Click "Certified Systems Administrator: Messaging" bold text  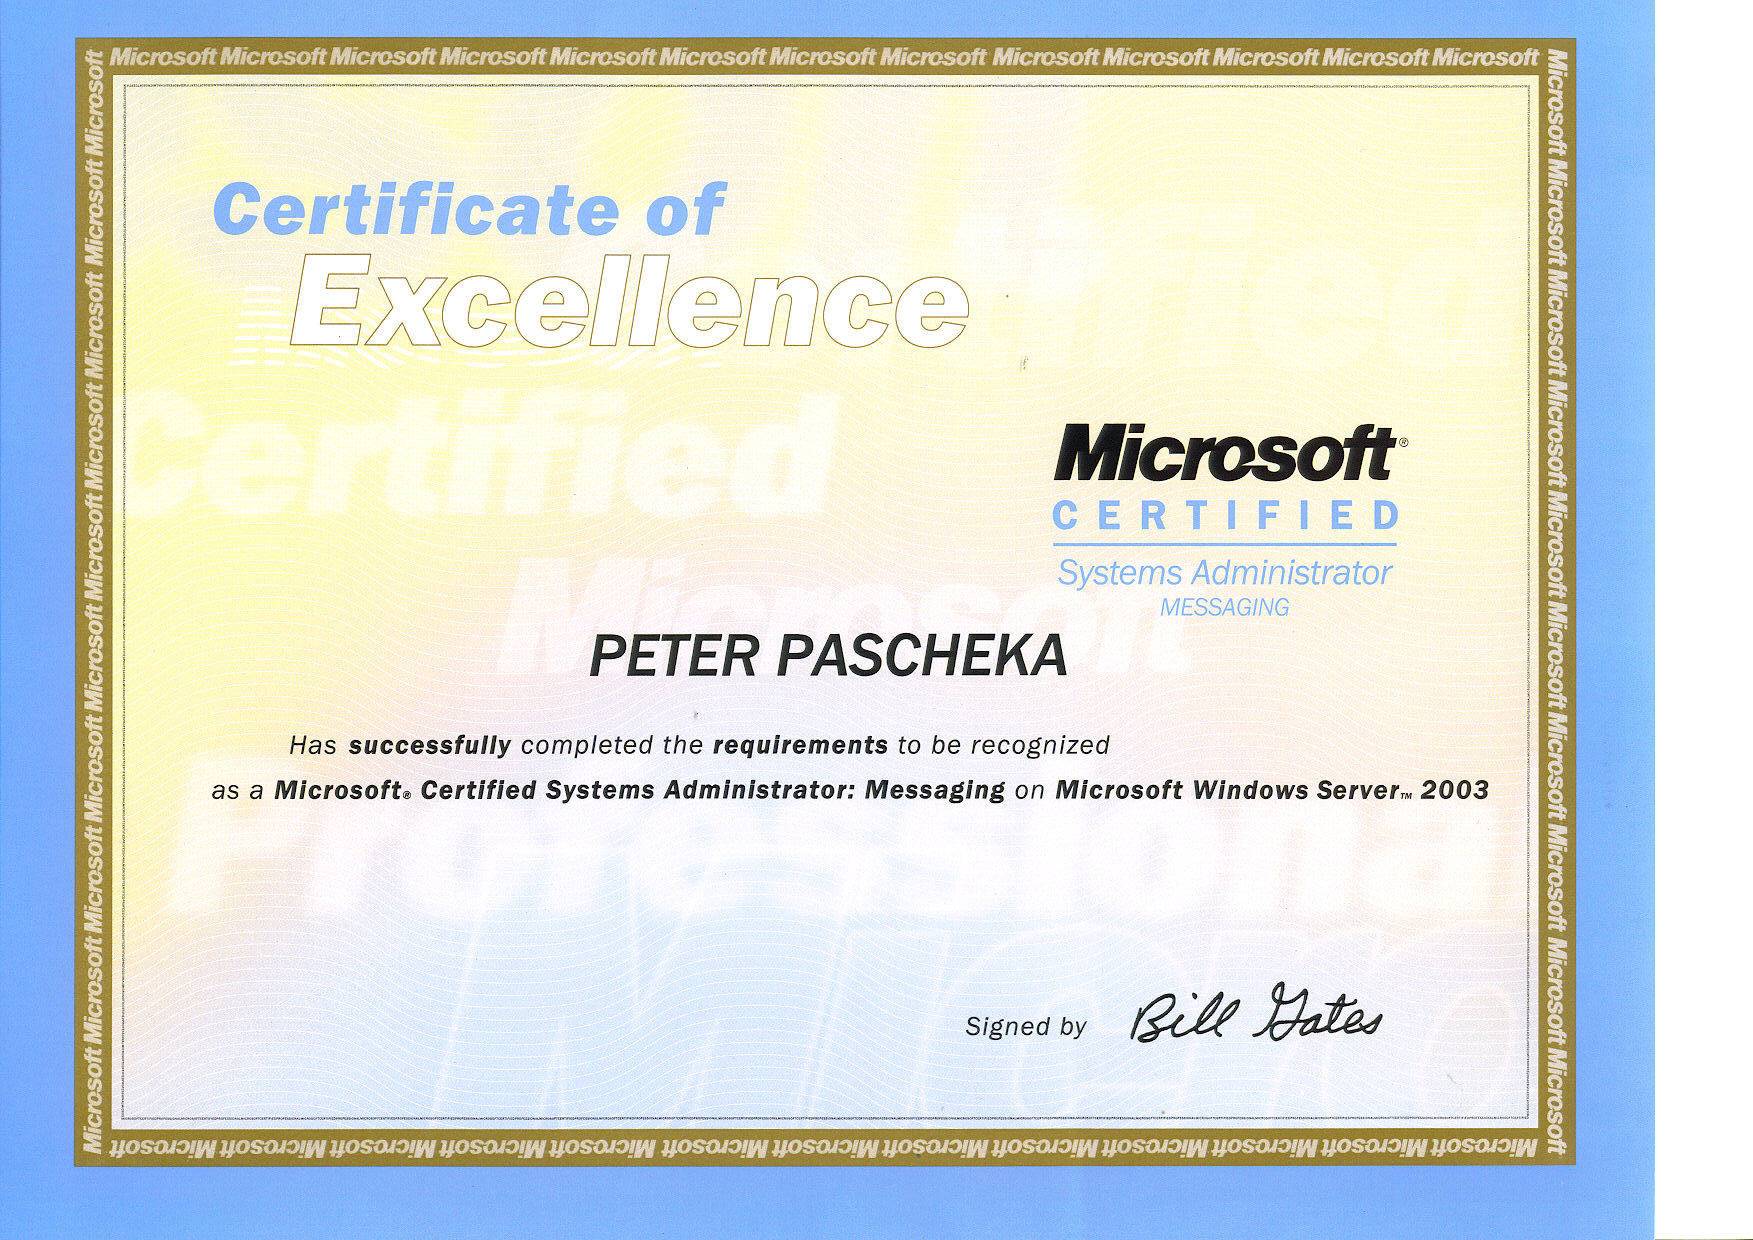[712, 790]
